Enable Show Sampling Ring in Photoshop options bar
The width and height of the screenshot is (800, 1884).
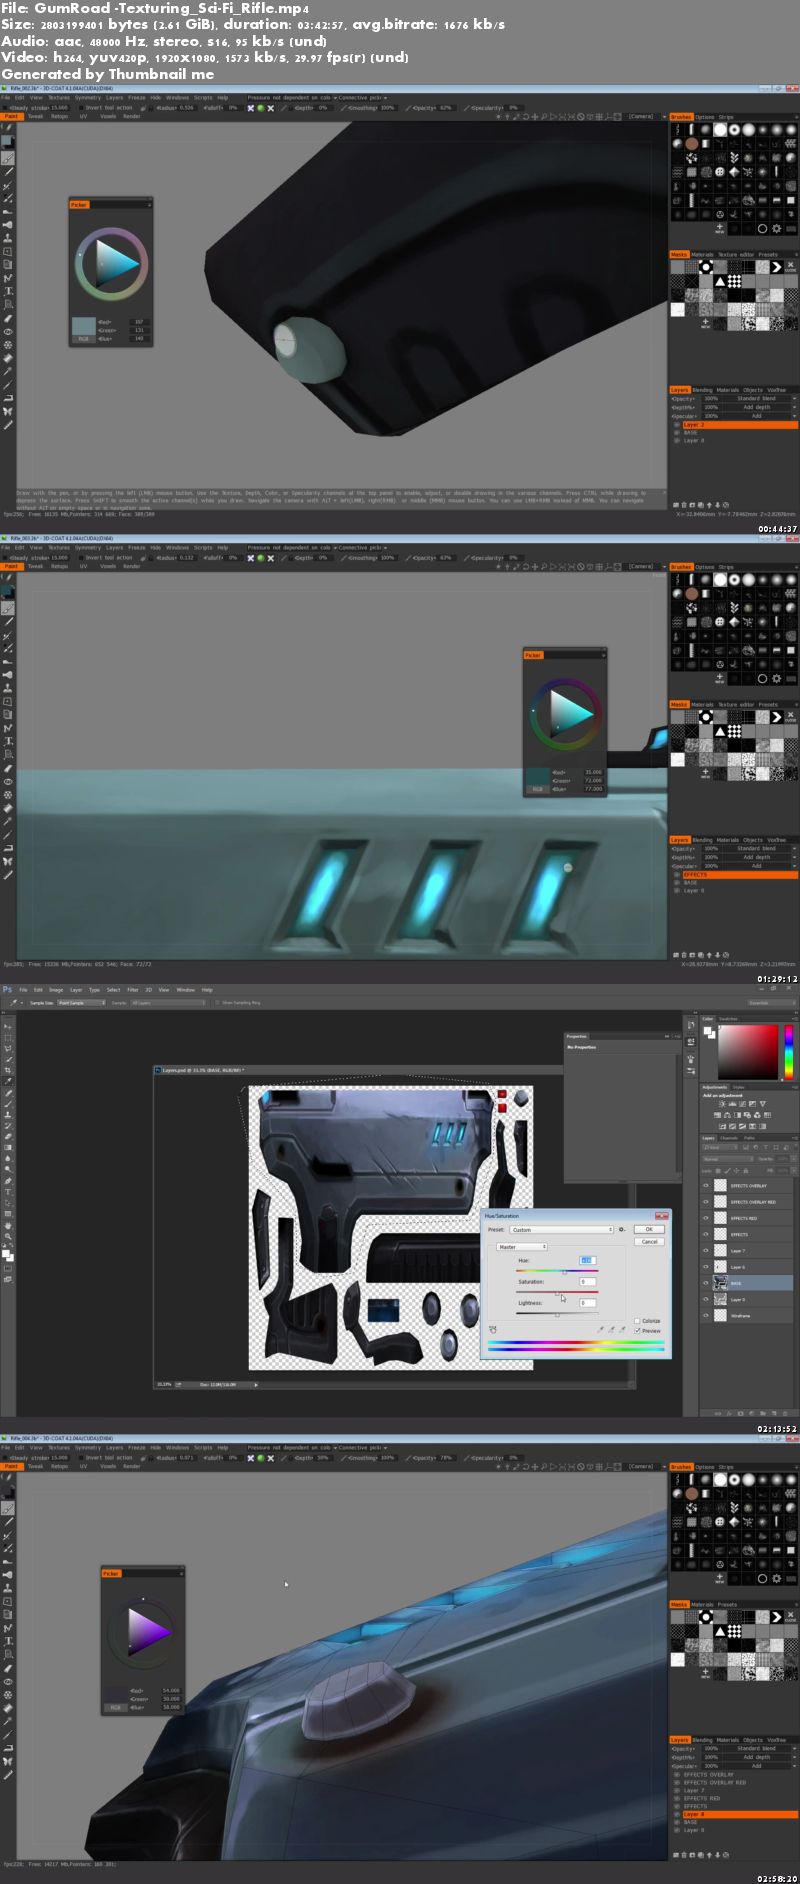(x=218, y=1002)
